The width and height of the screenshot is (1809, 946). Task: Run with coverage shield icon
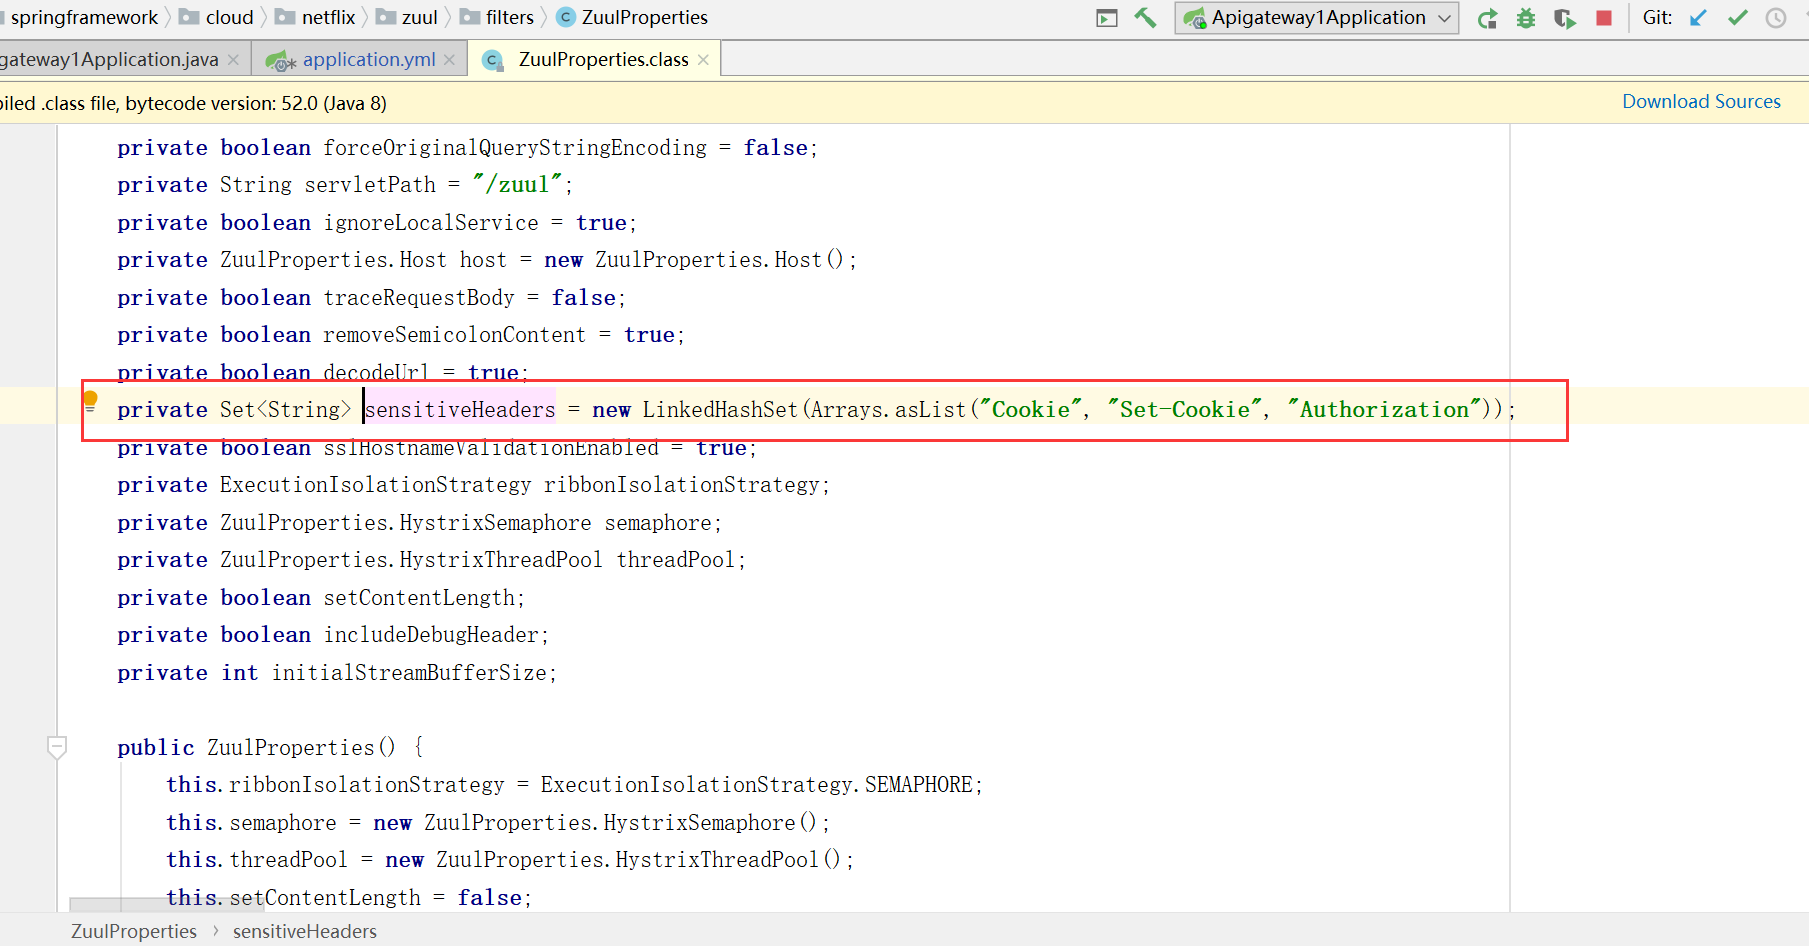pyautogui.click(x=1565, y=18)
